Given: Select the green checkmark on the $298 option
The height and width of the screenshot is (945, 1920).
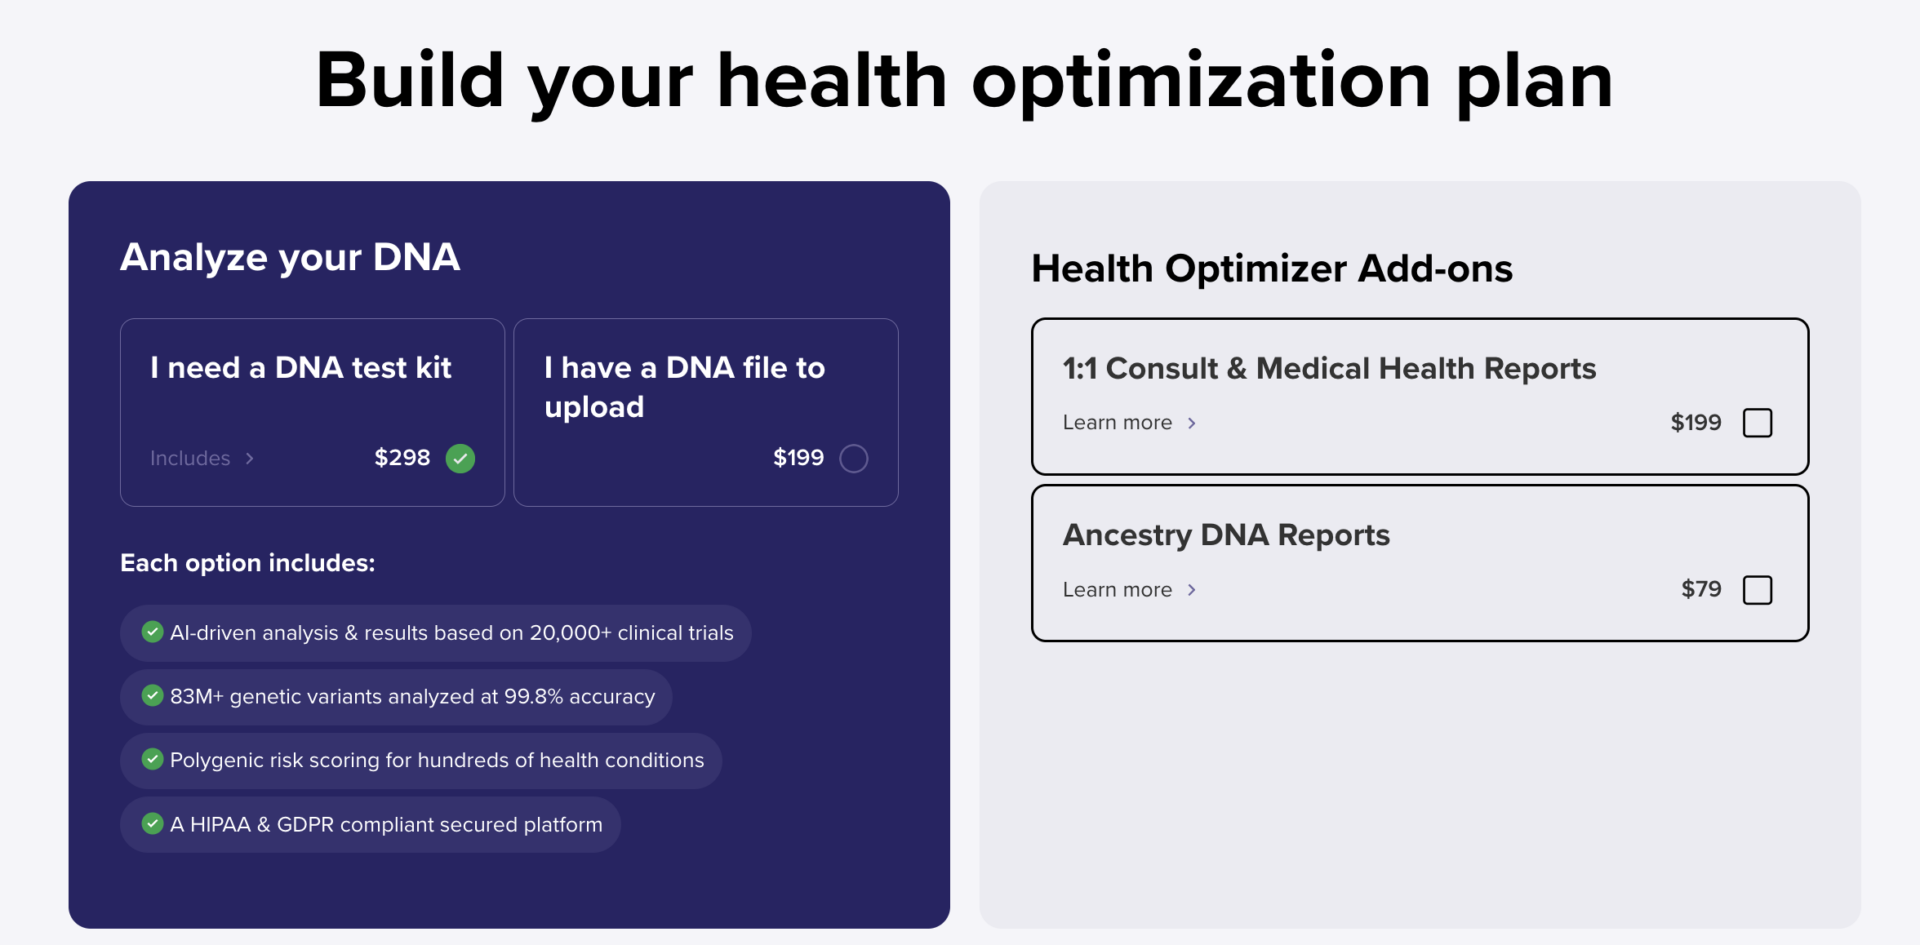Looking at the screenshot, I should (460, 458).
